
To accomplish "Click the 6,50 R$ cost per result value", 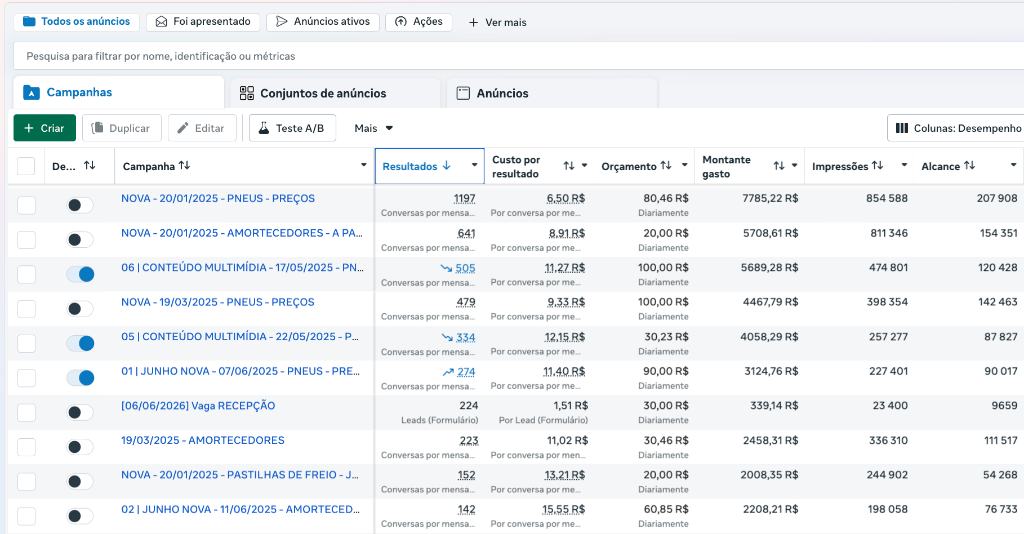I will [566, 198].
